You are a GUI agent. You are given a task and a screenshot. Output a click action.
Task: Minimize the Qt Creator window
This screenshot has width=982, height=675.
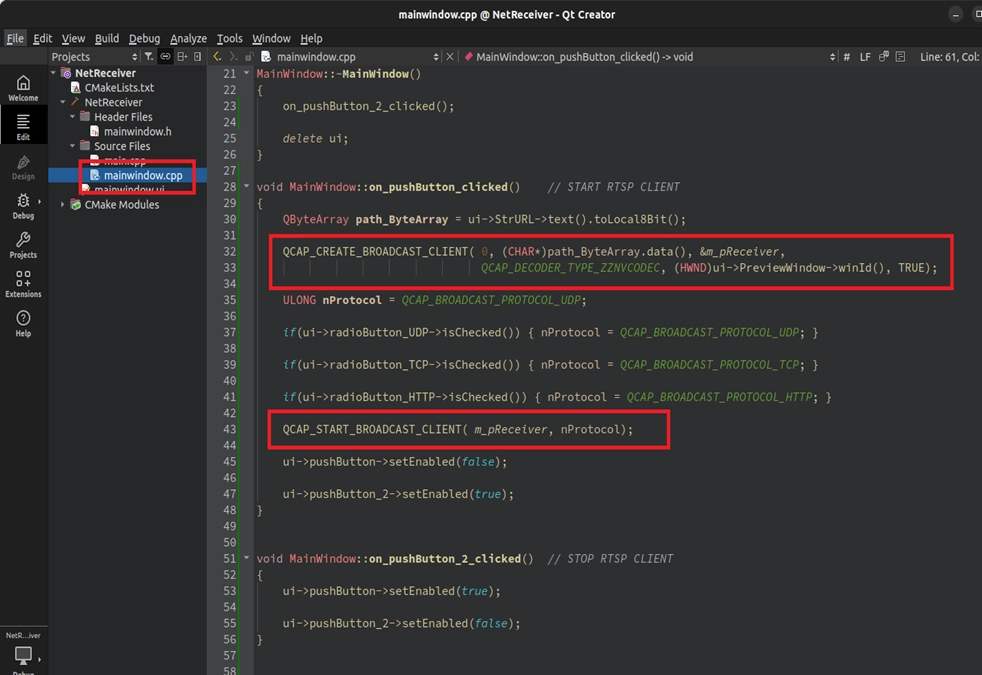click(955, 14)
